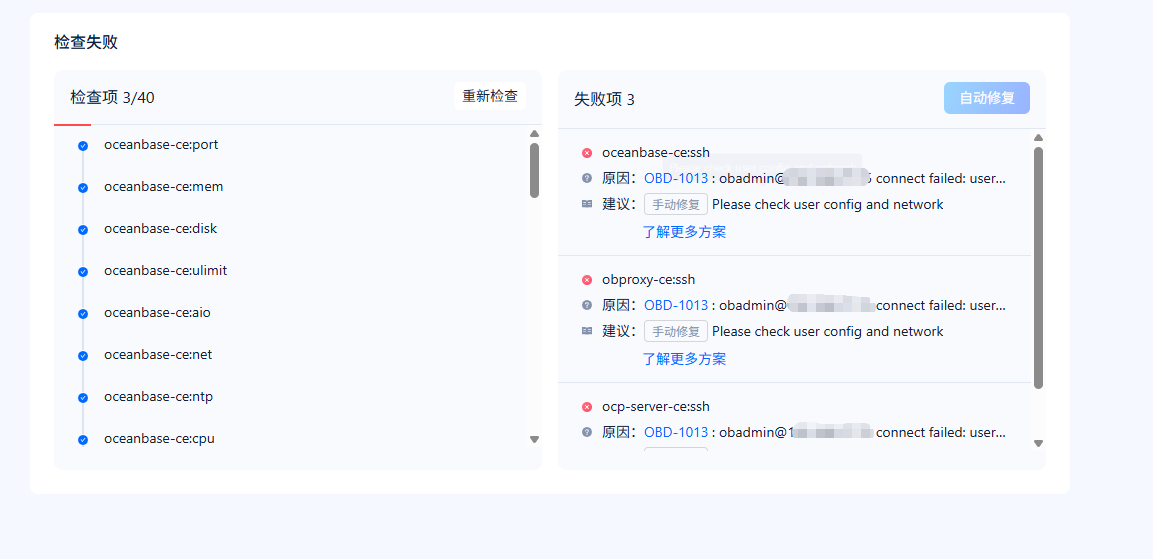Image resolution: width=1153 pixels, height=559 pixels.
Task: Click the blue check icon beside oceanbase-ce:cpu
Action: [83, 440]
